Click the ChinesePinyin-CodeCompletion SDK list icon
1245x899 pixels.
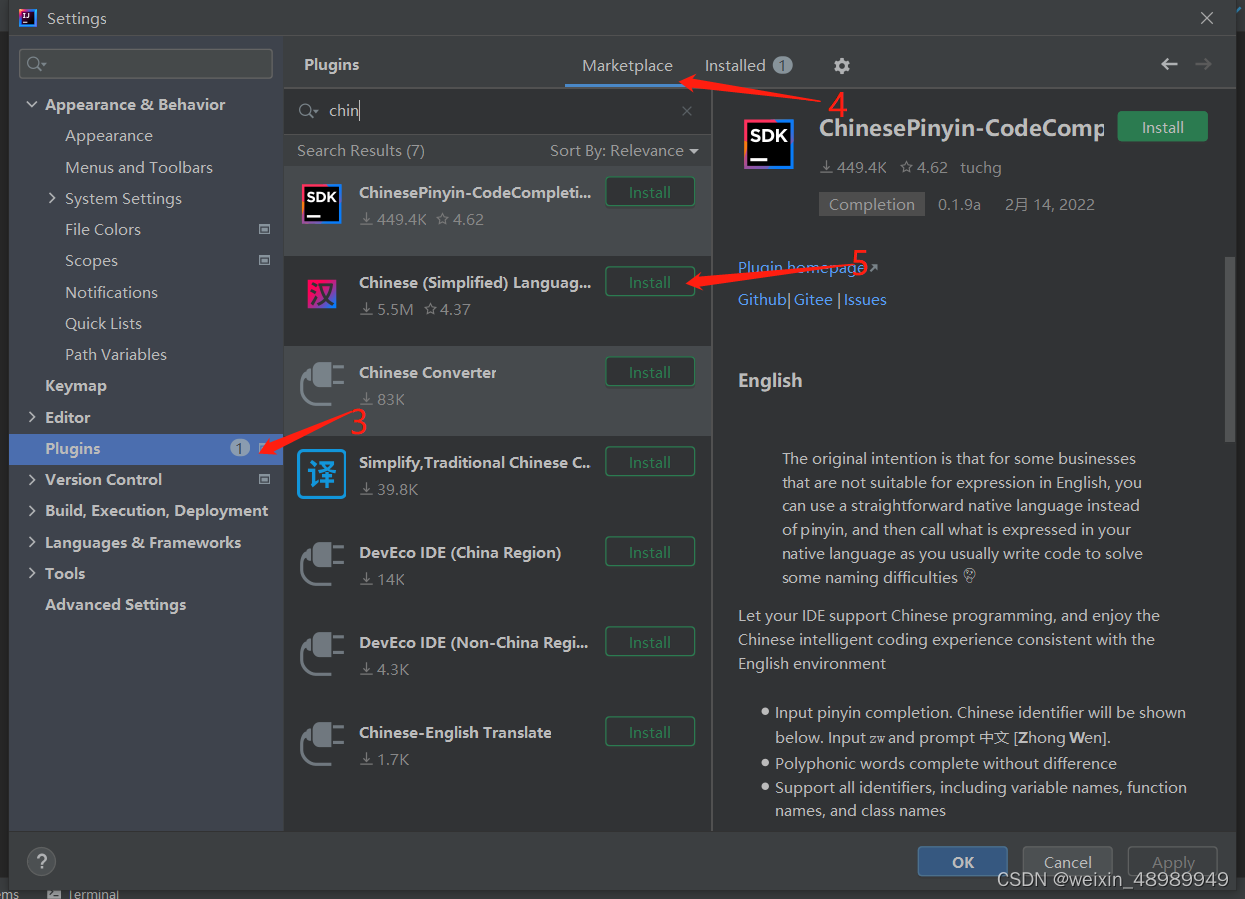tap(322, 205)
